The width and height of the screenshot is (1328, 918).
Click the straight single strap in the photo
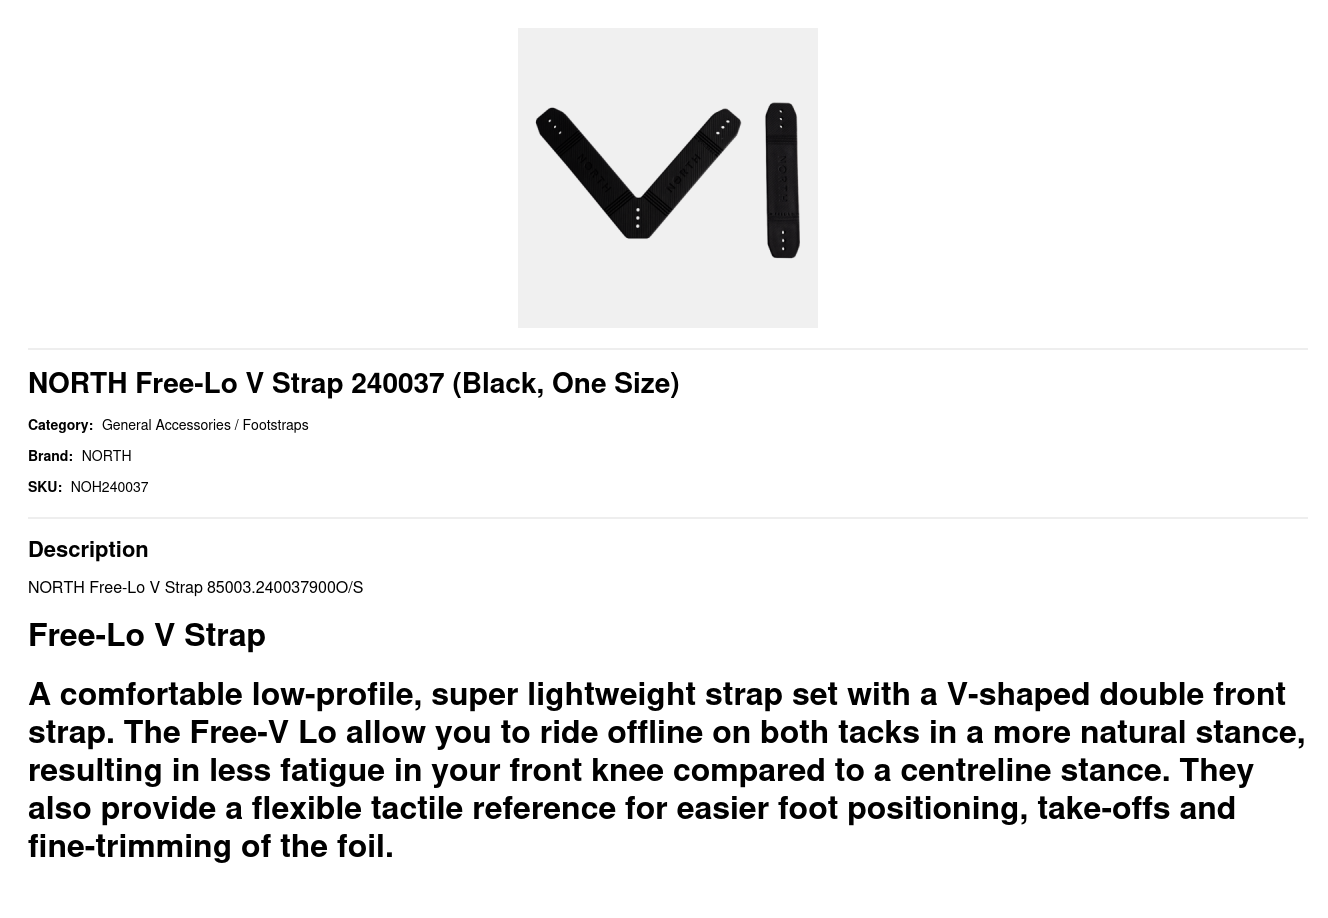coord(782,180)
